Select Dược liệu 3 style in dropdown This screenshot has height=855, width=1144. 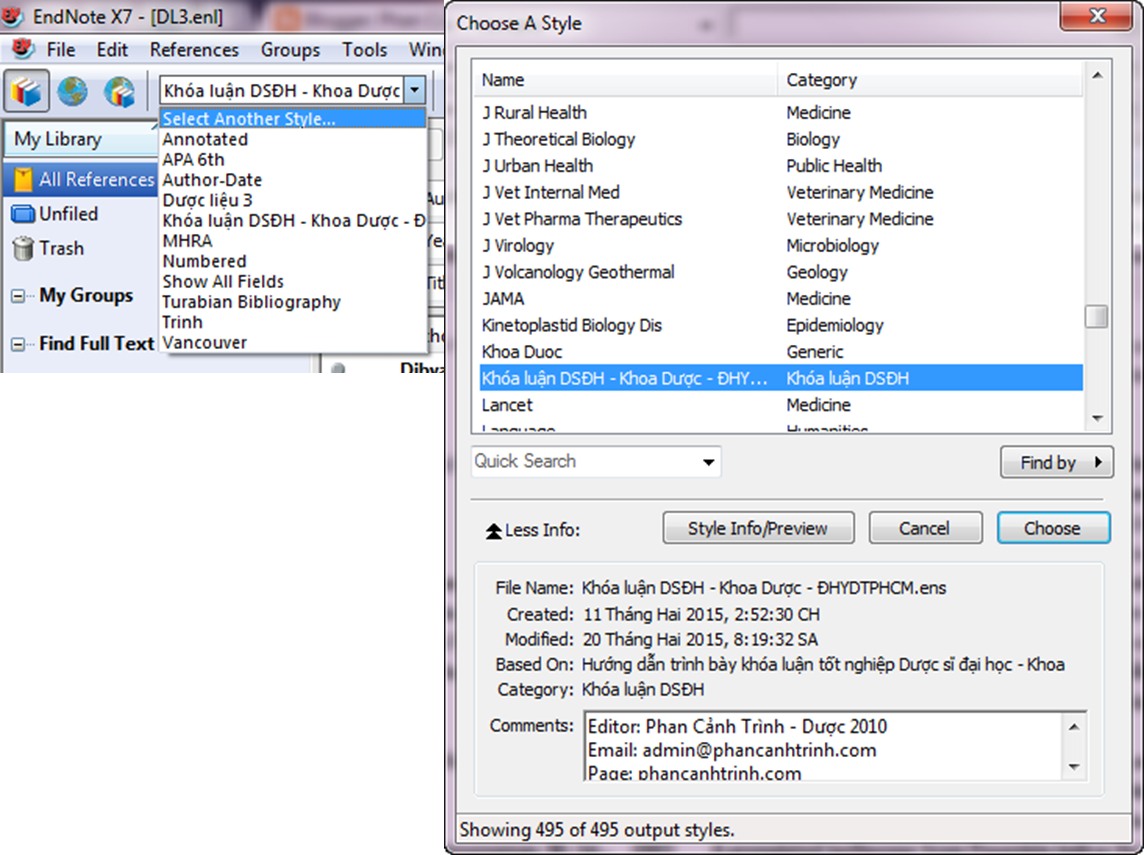(293, 201)
